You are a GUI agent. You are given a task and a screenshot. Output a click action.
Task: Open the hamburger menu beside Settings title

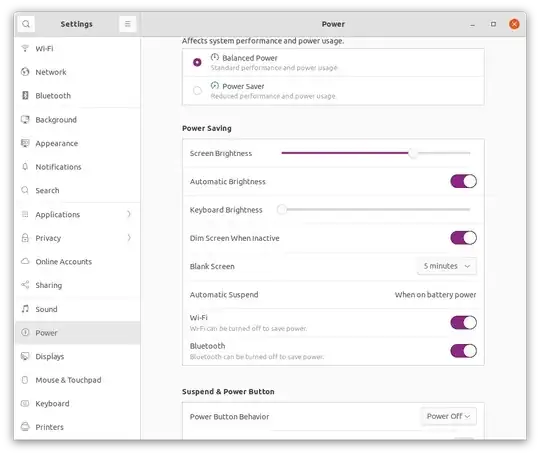(127, 24)
